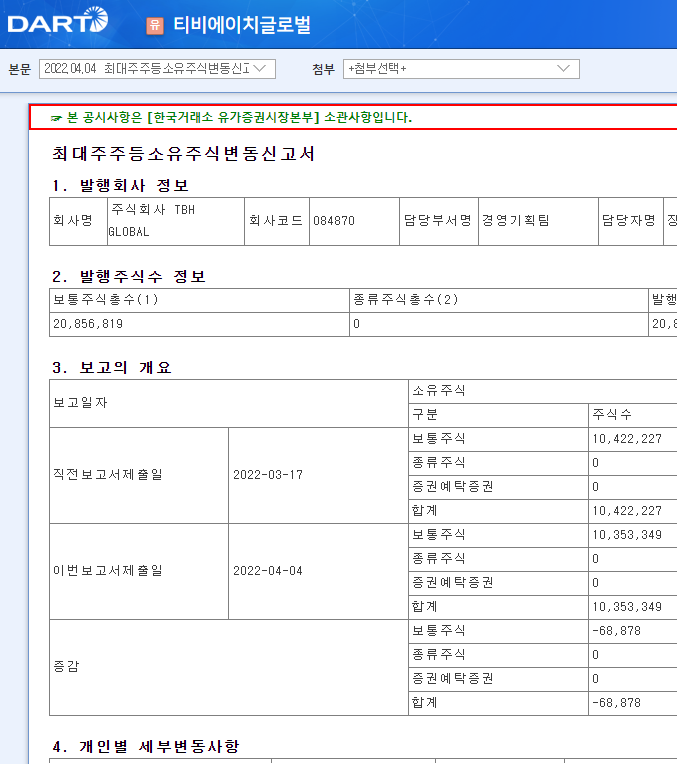
Task: Click the 직전보고서제출일 label
Action: [108, 475]
